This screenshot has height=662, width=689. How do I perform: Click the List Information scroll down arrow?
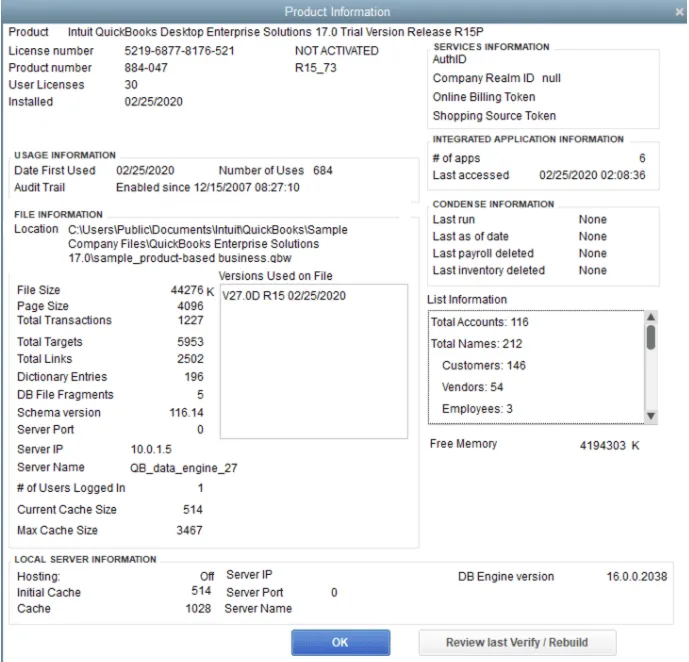pos(651,416)
